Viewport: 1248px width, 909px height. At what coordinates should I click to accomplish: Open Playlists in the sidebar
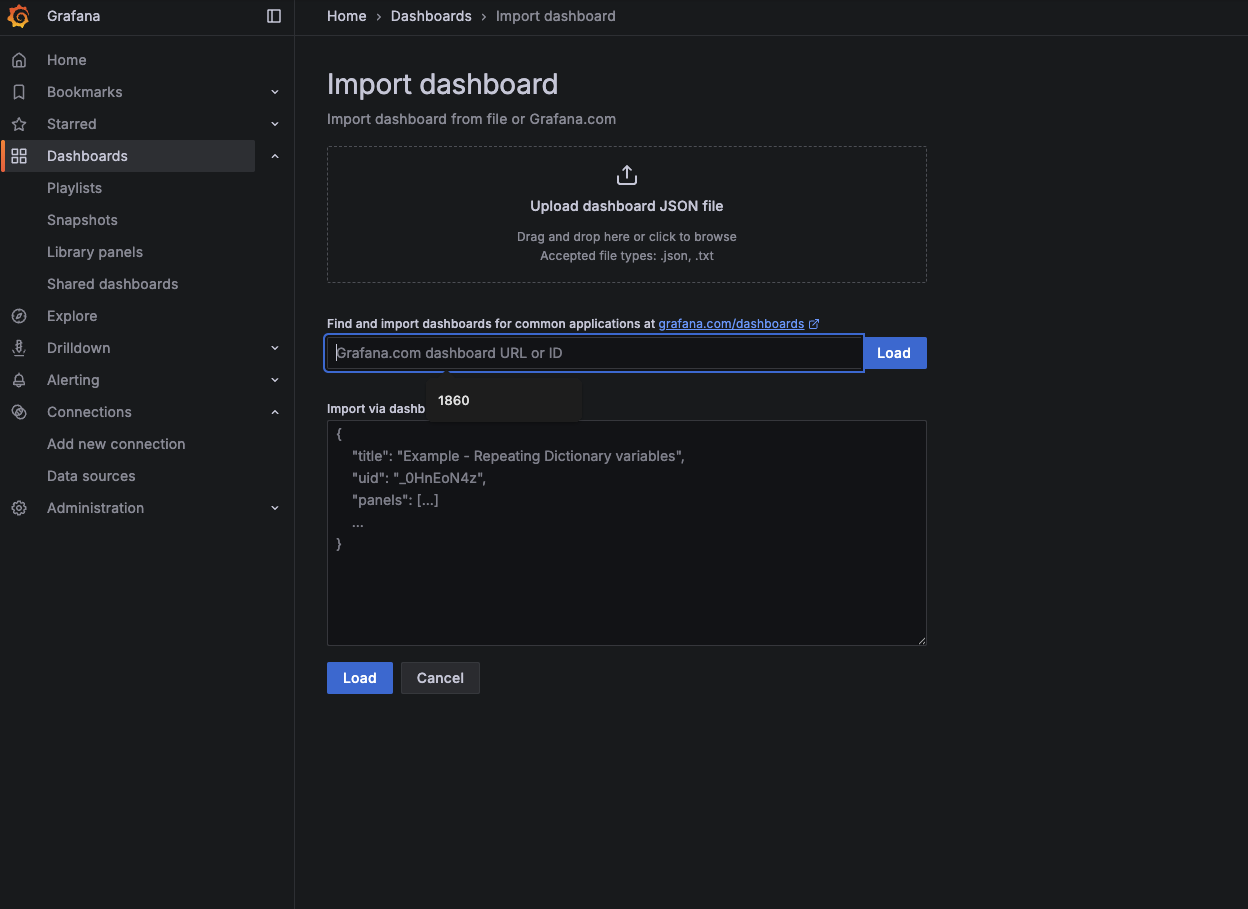74,188
